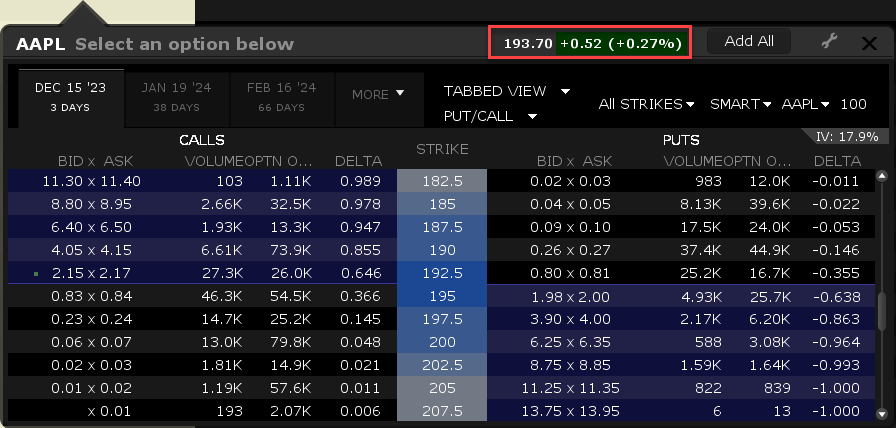
Task: Click the scrollbar up arrow
Action: coord(882,177)
